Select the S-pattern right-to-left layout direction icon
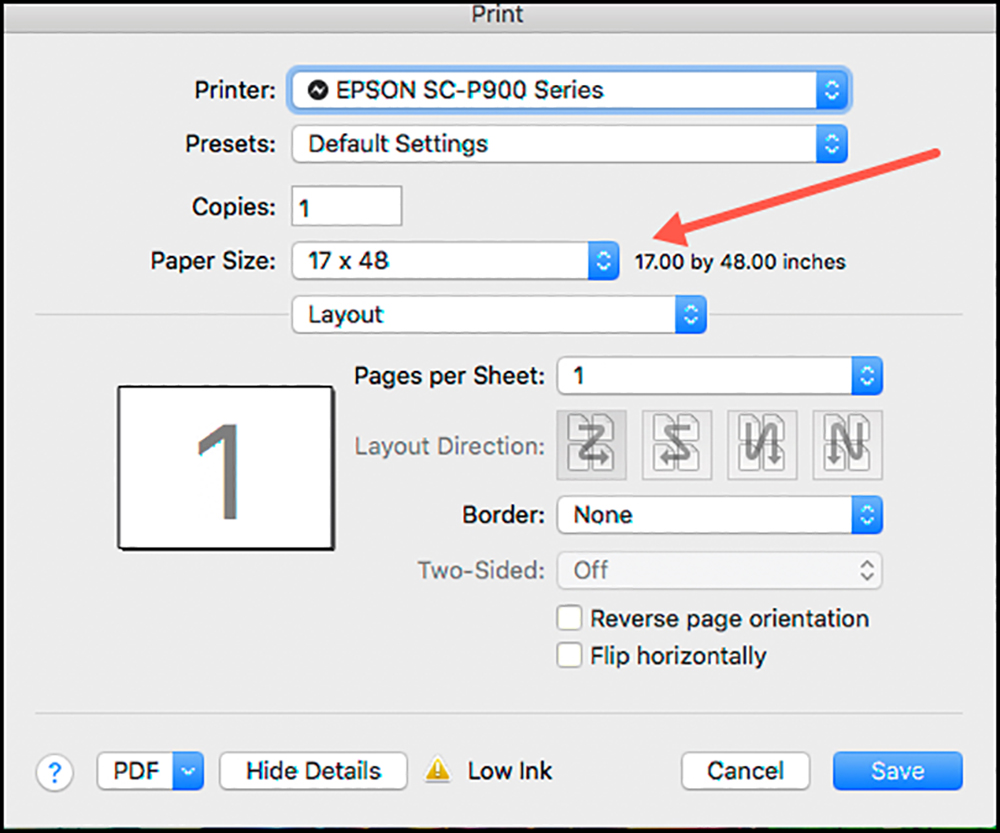 (677, 445)
